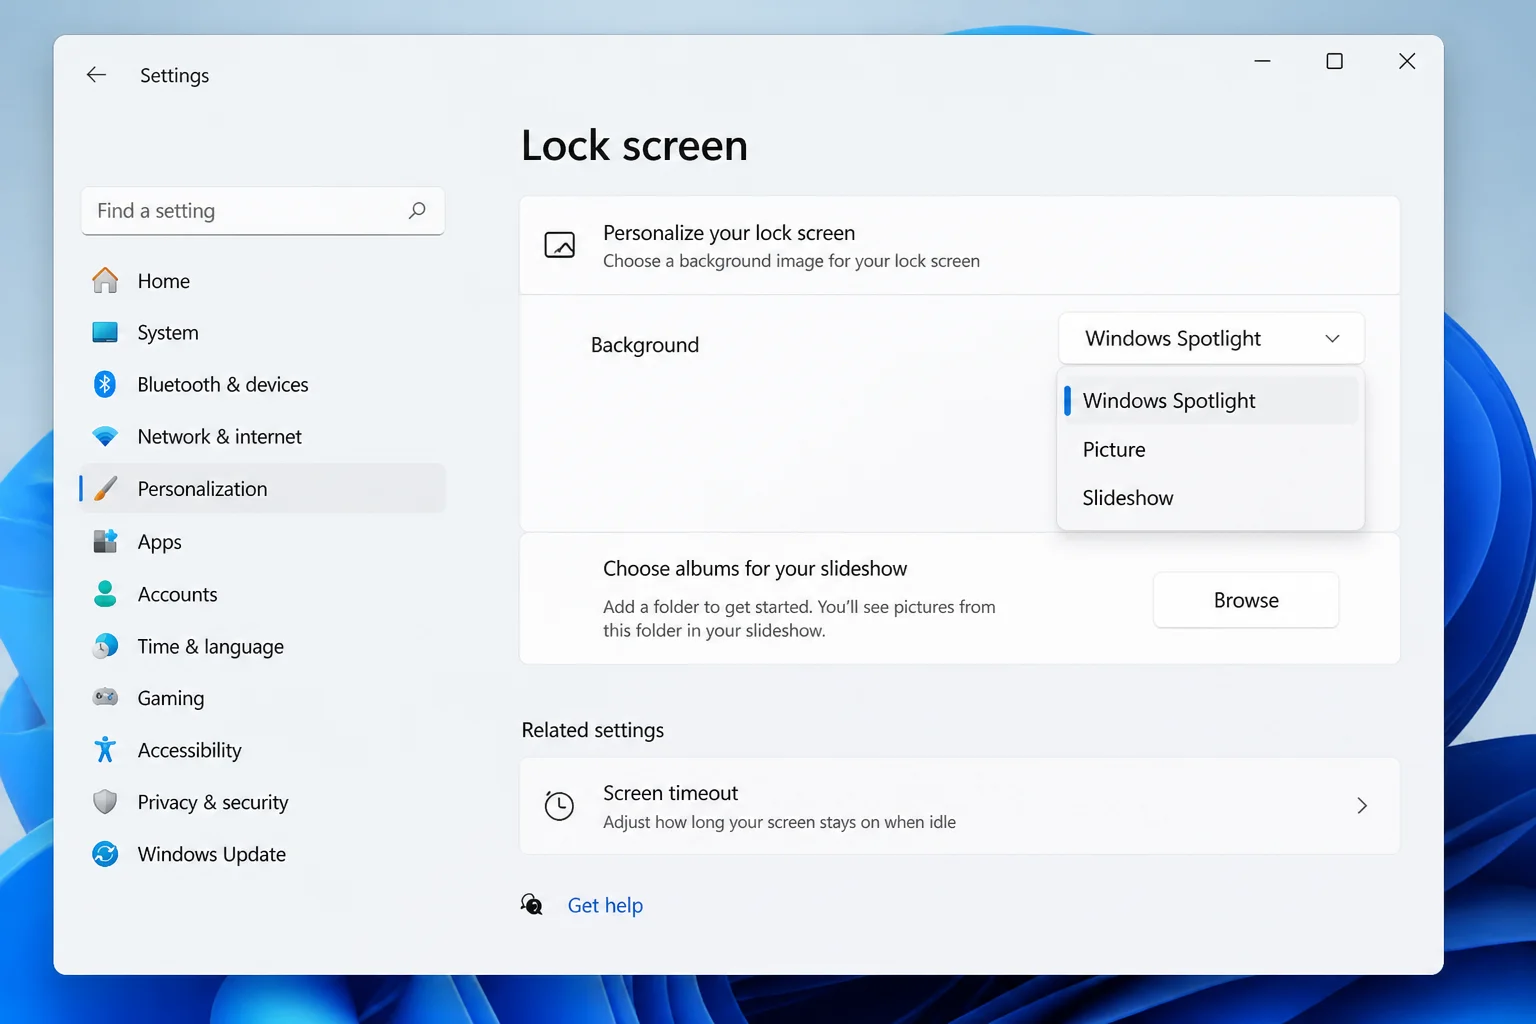
Task: Click in the Find a setting field
Action: 262,211
